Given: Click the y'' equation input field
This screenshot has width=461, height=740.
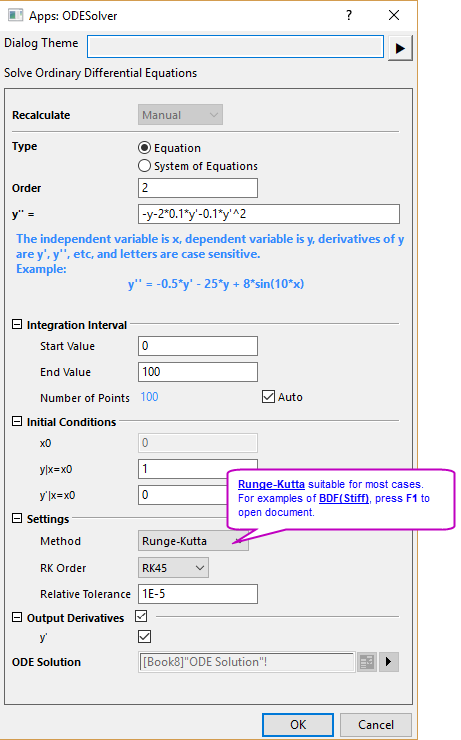Looking at the screenshot, I should pos(269,214).
